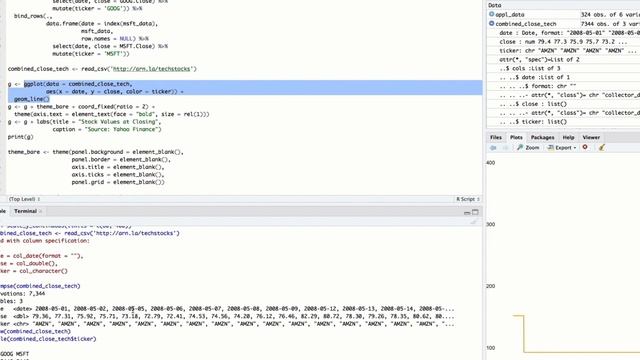Go to next plot with forward arrow
This screenshot has width=640, height=360.
[505, 148]
